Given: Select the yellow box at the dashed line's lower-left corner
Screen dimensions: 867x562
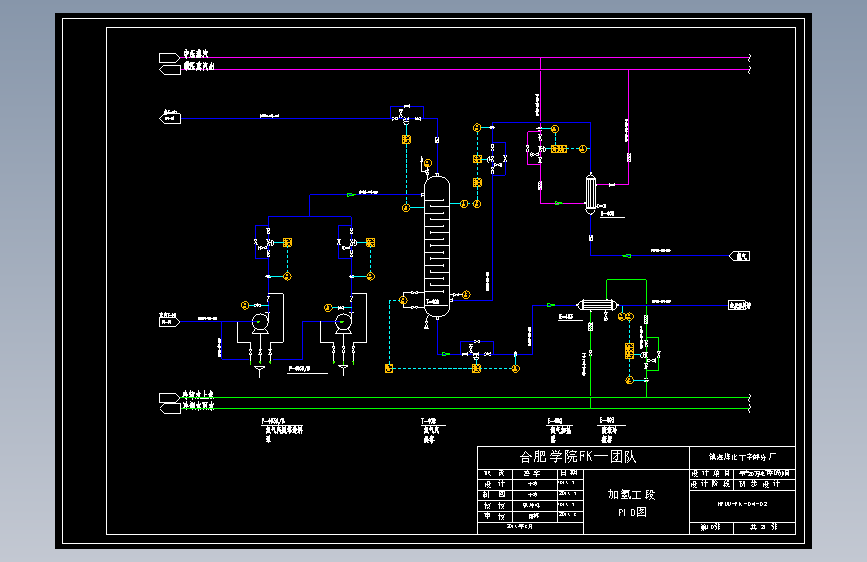Looking at the screenshot, I should [389, 368].
